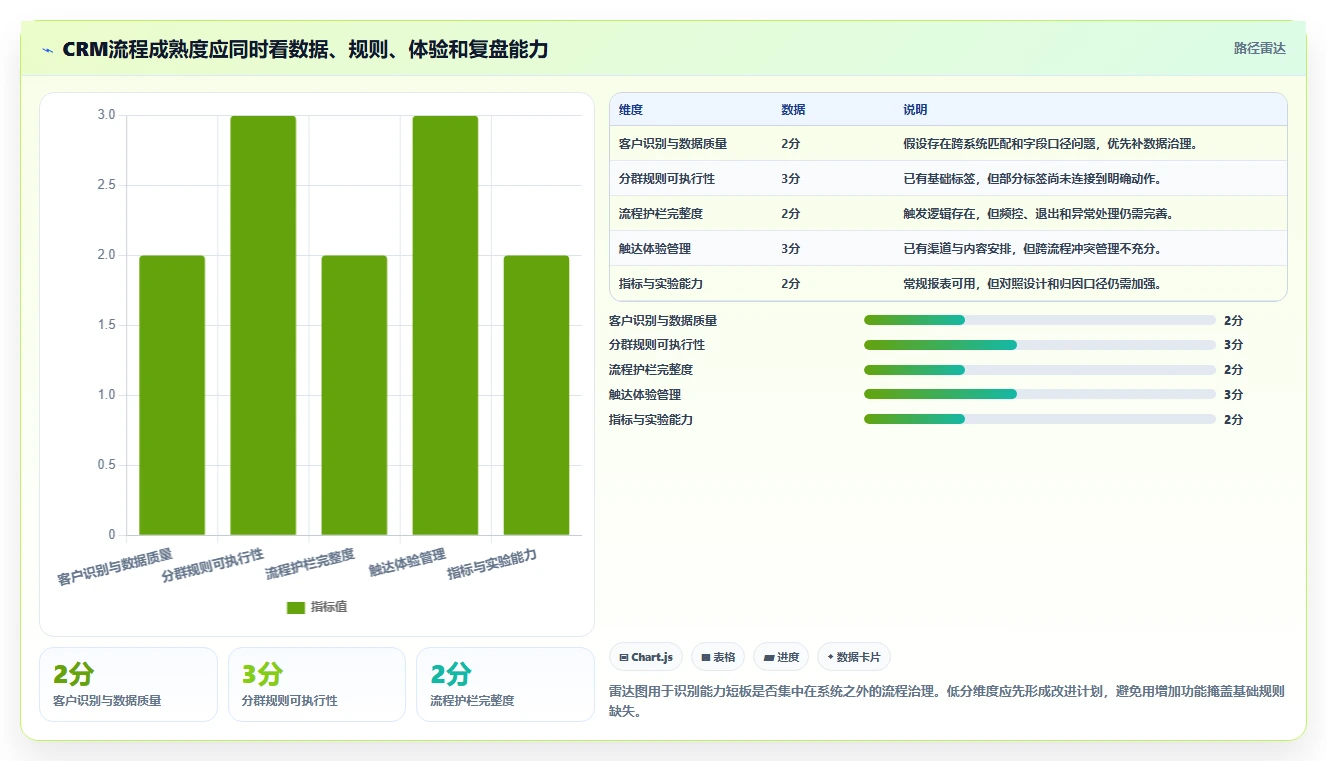Click the 流程护栏完整度 bar in the chart
The image size is (1327, 761).
coord(354,395)
